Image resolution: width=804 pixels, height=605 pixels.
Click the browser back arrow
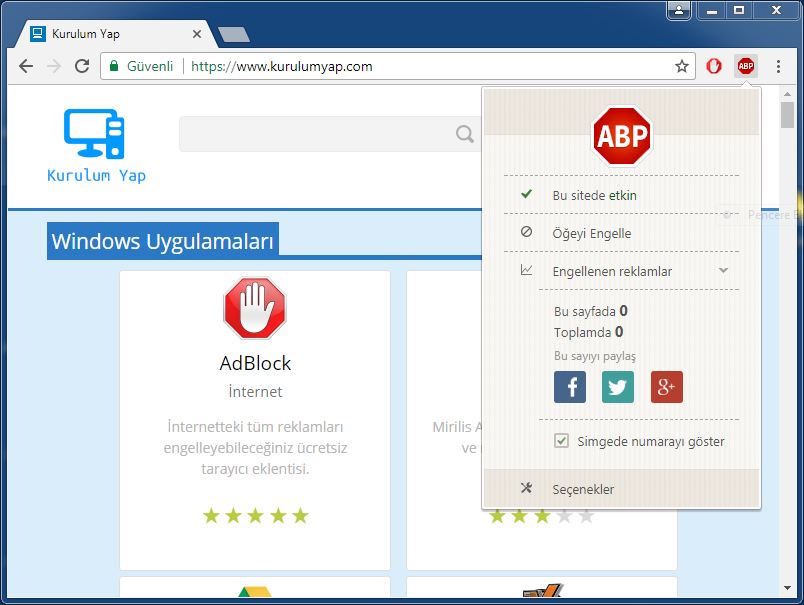click(x=26, y=66)
